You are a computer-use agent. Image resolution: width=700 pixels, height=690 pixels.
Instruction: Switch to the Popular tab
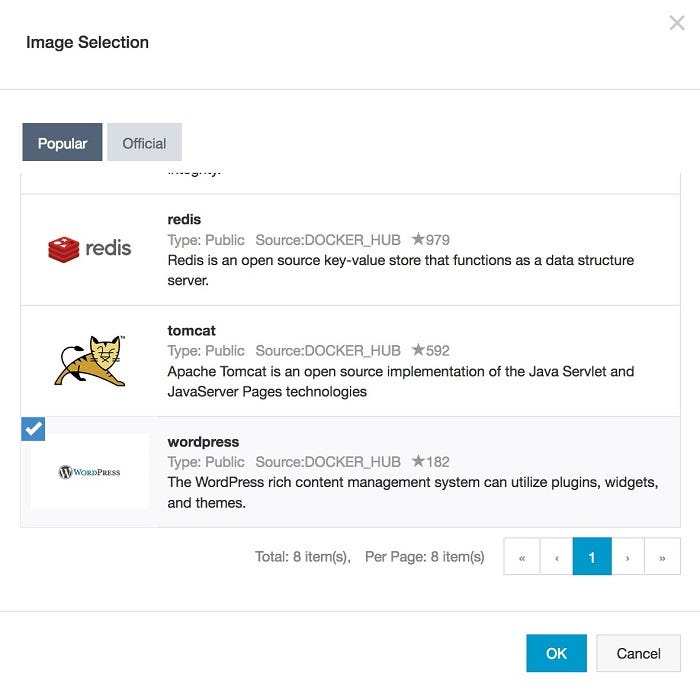point(62,142)
